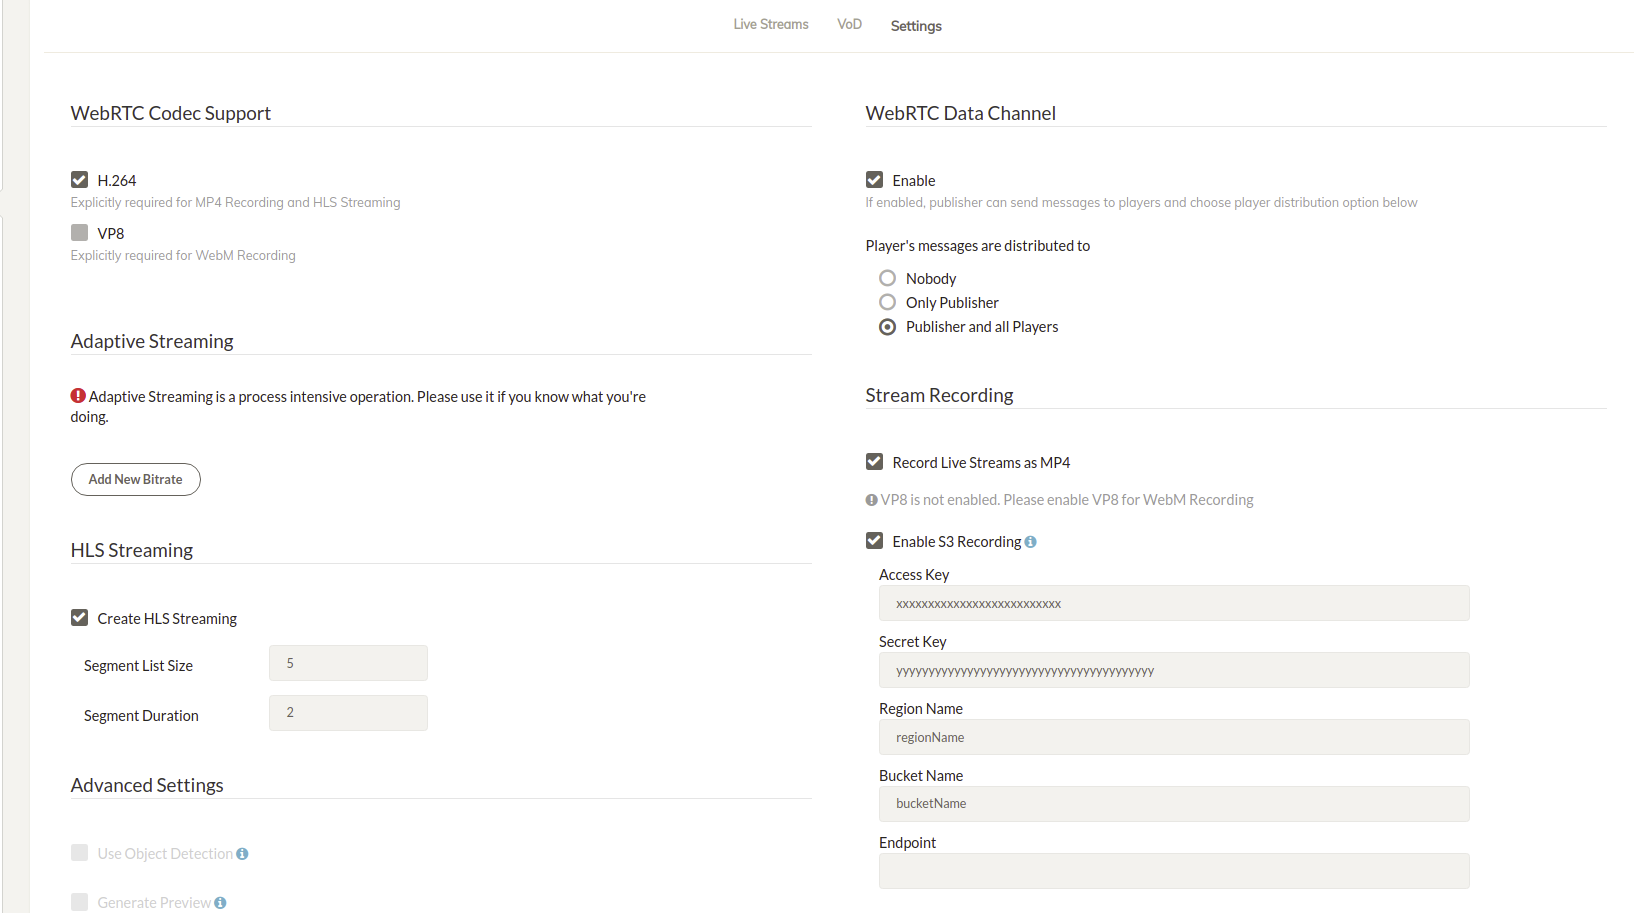The width and height of the screenshot is (1640, 913).
Task: Click 'Player's messages are distributed to' label
Action: (978, 246)
